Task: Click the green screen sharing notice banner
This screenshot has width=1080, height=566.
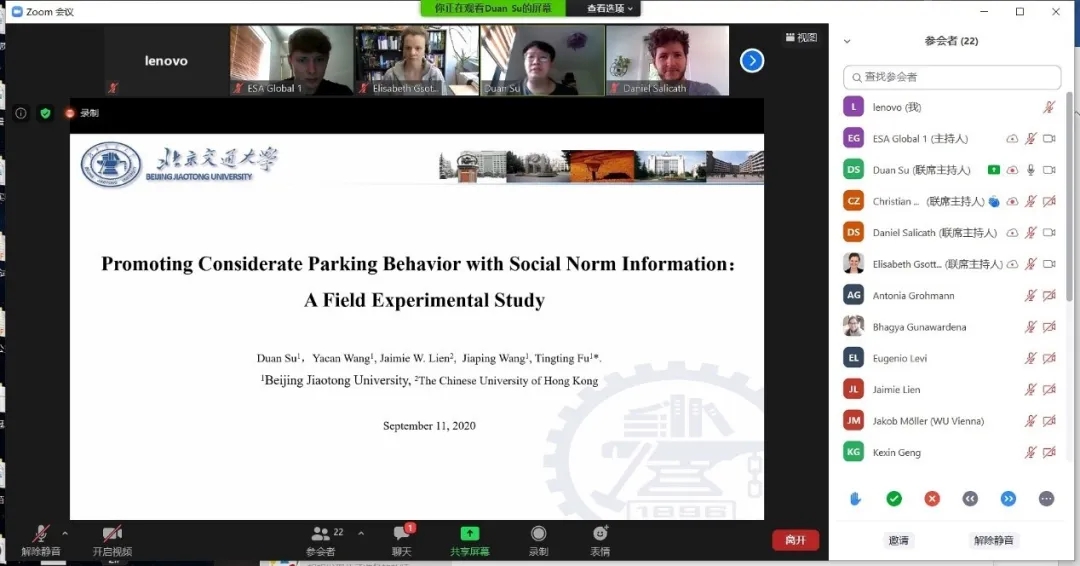Action: 493,8
